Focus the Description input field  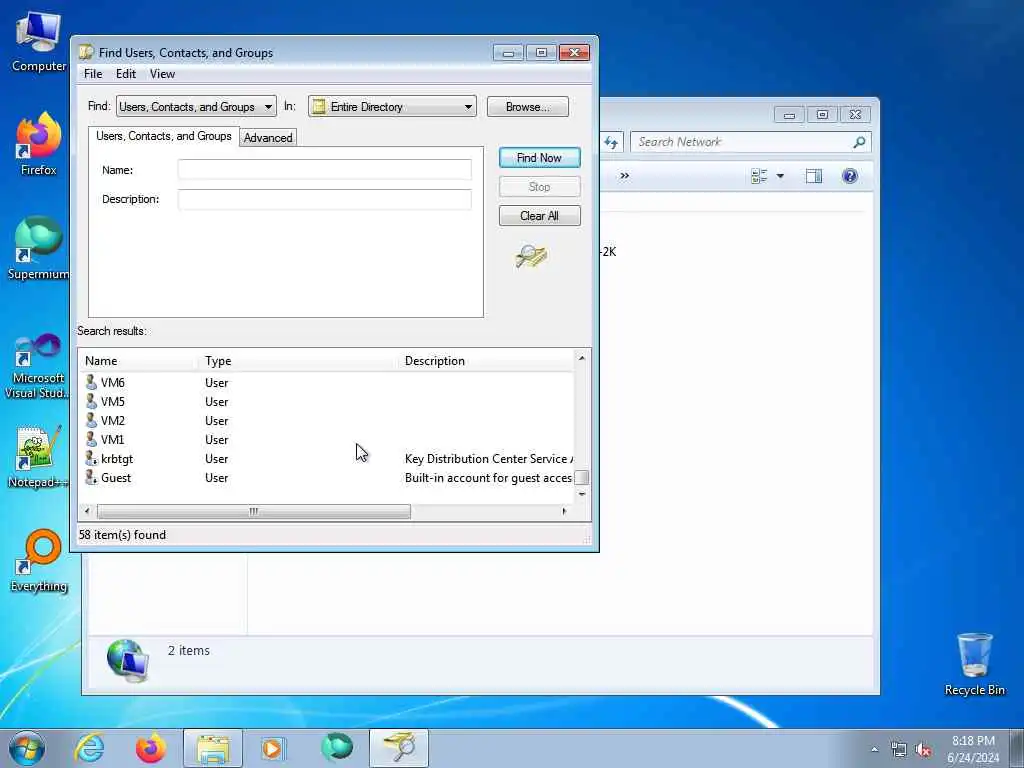(x=325, y=199)
